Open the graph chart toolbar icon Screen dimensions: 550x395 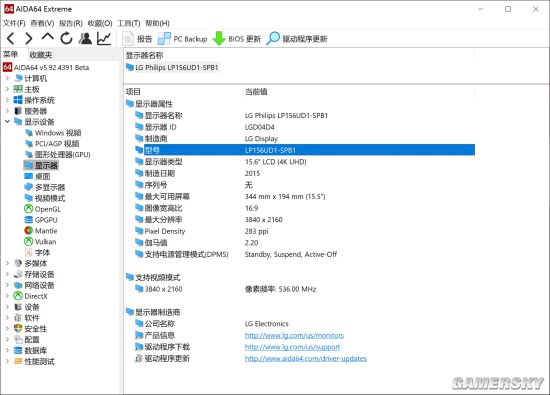click(104, 39)
